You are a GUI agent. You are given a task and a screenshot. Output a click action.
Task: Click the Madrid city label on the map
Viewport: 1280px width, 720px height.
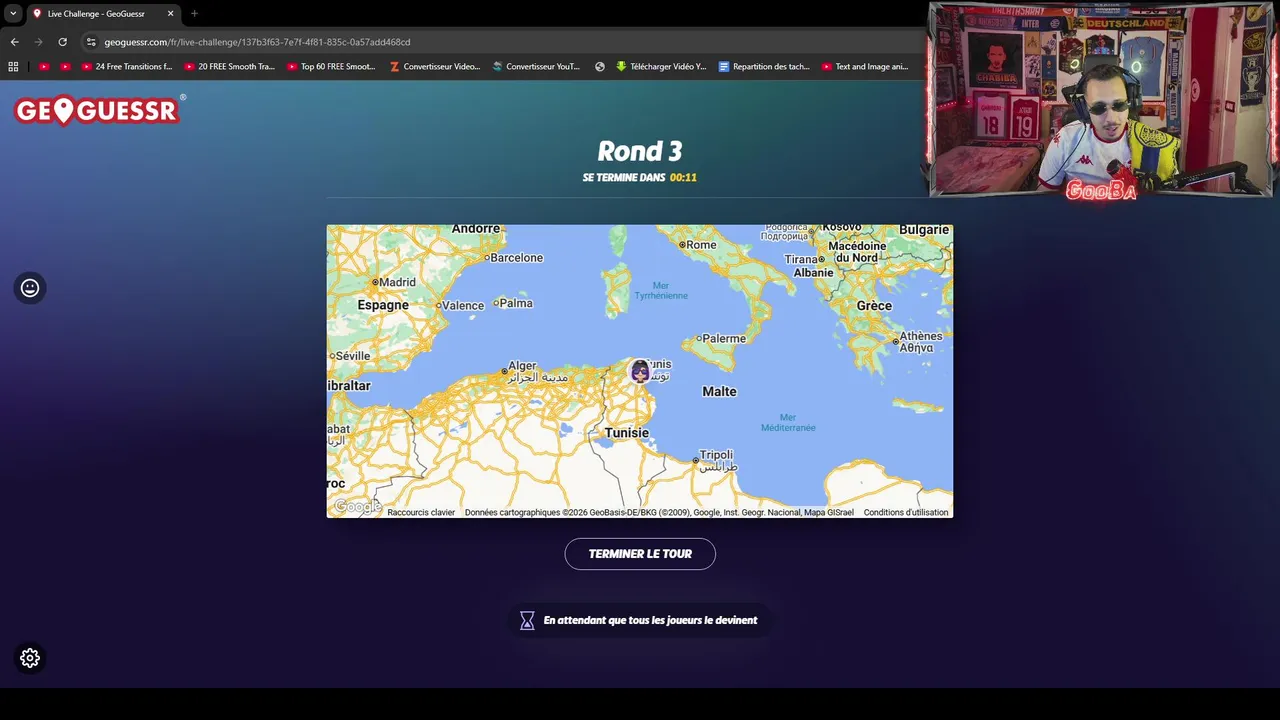[x=397, y=282]
